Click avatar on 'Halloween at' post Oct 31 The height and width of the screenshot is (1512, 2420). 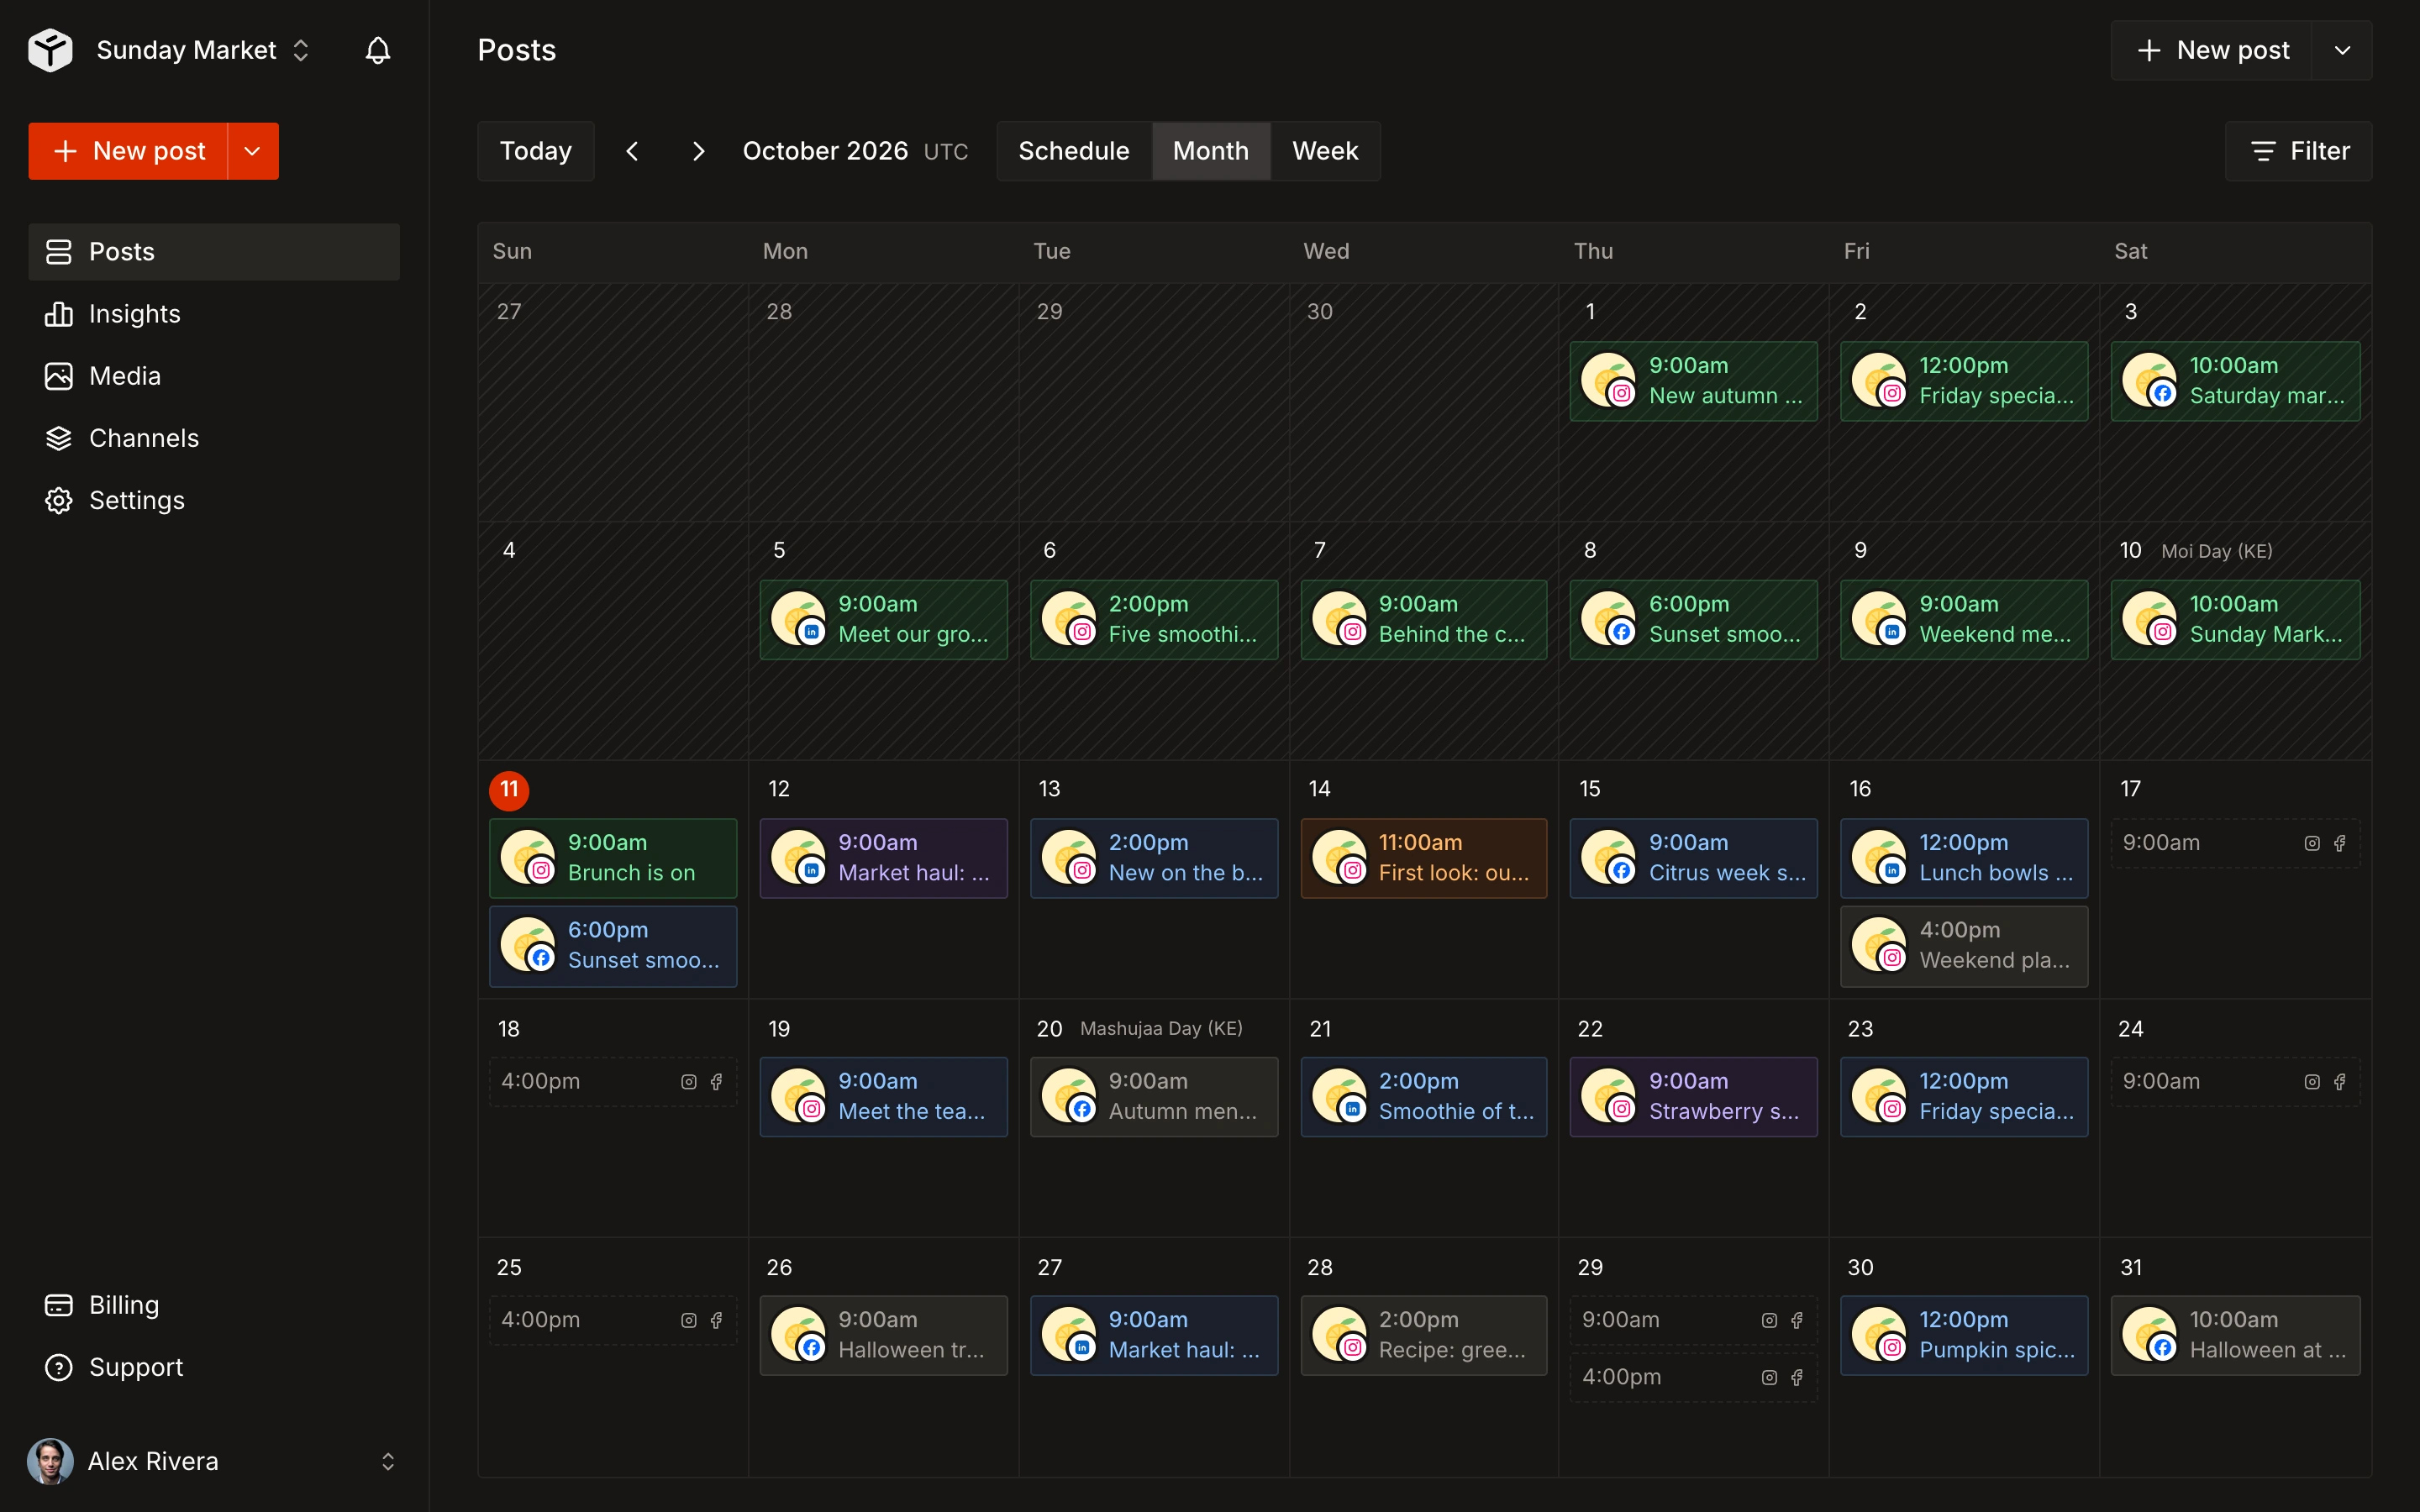coord(2150,1335)
